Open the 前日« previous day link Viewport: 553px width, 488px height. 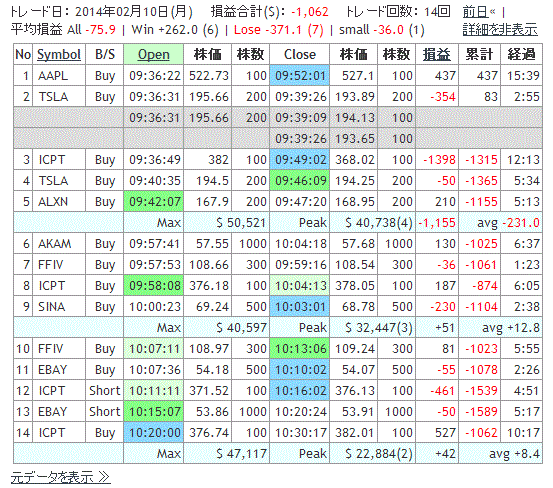point(479,12)
